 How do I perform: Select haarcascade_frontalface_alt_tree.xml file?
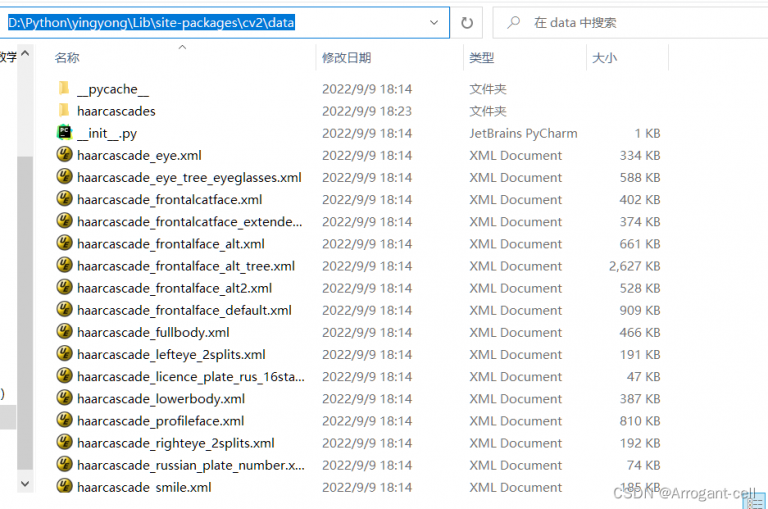(185, 266)
